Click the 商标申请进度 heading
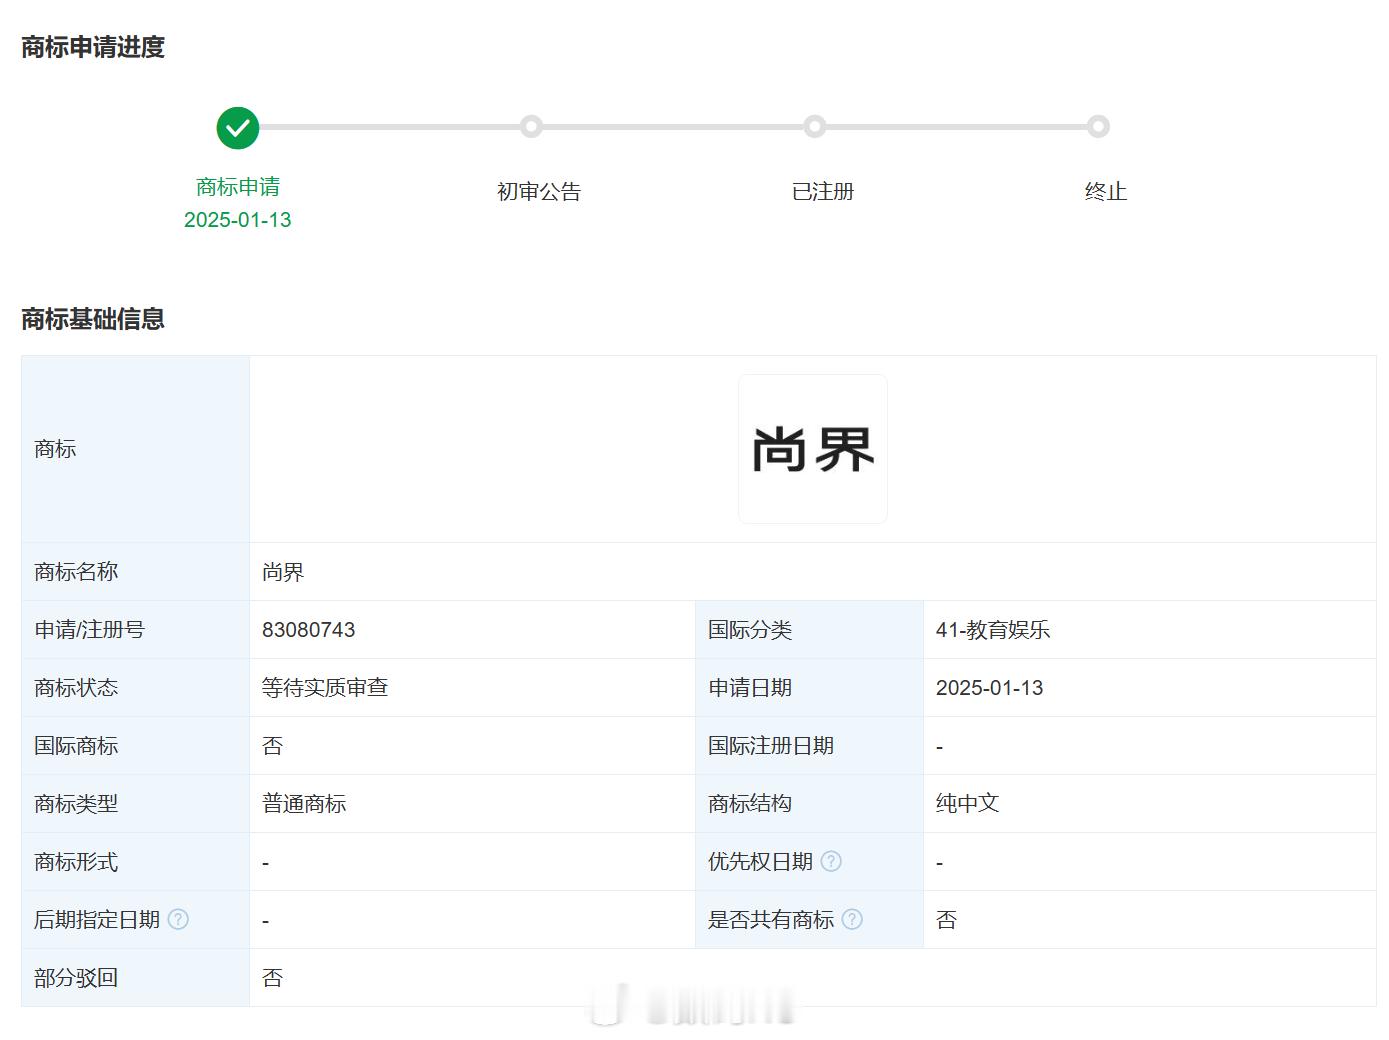Viewport: 1389px width, 1040px height. [x=93, y=47]
